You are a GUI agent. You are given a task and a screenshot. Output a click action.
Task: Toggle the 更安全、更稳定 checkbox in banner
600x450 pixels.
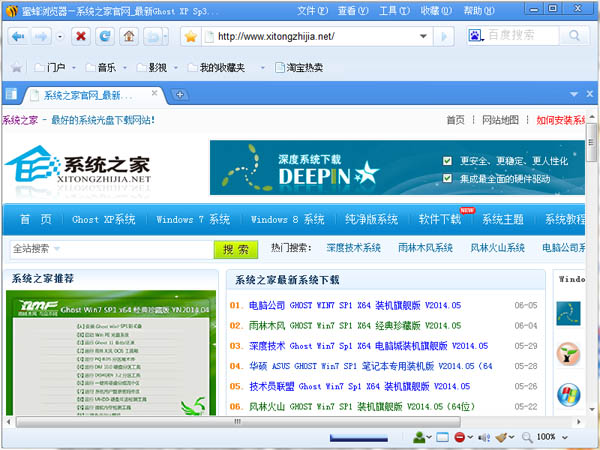pyautogui.click(x=448, y=160)
